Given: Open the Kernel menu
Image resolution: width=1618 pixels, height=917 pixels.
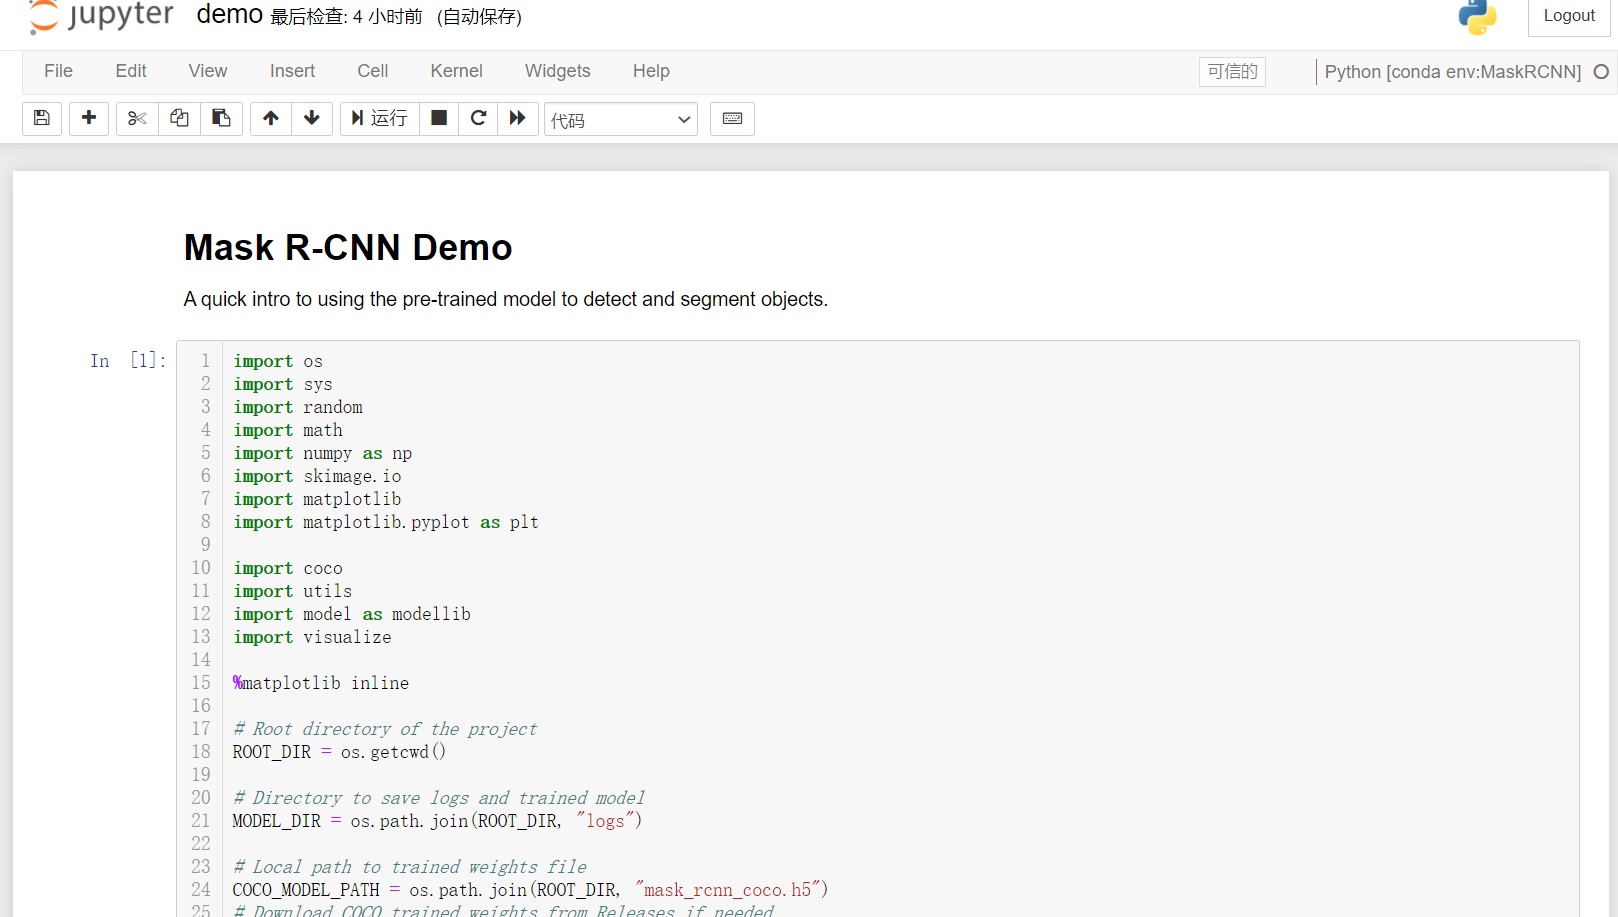Looking at the screenshot, I should [x=456, y=71].
